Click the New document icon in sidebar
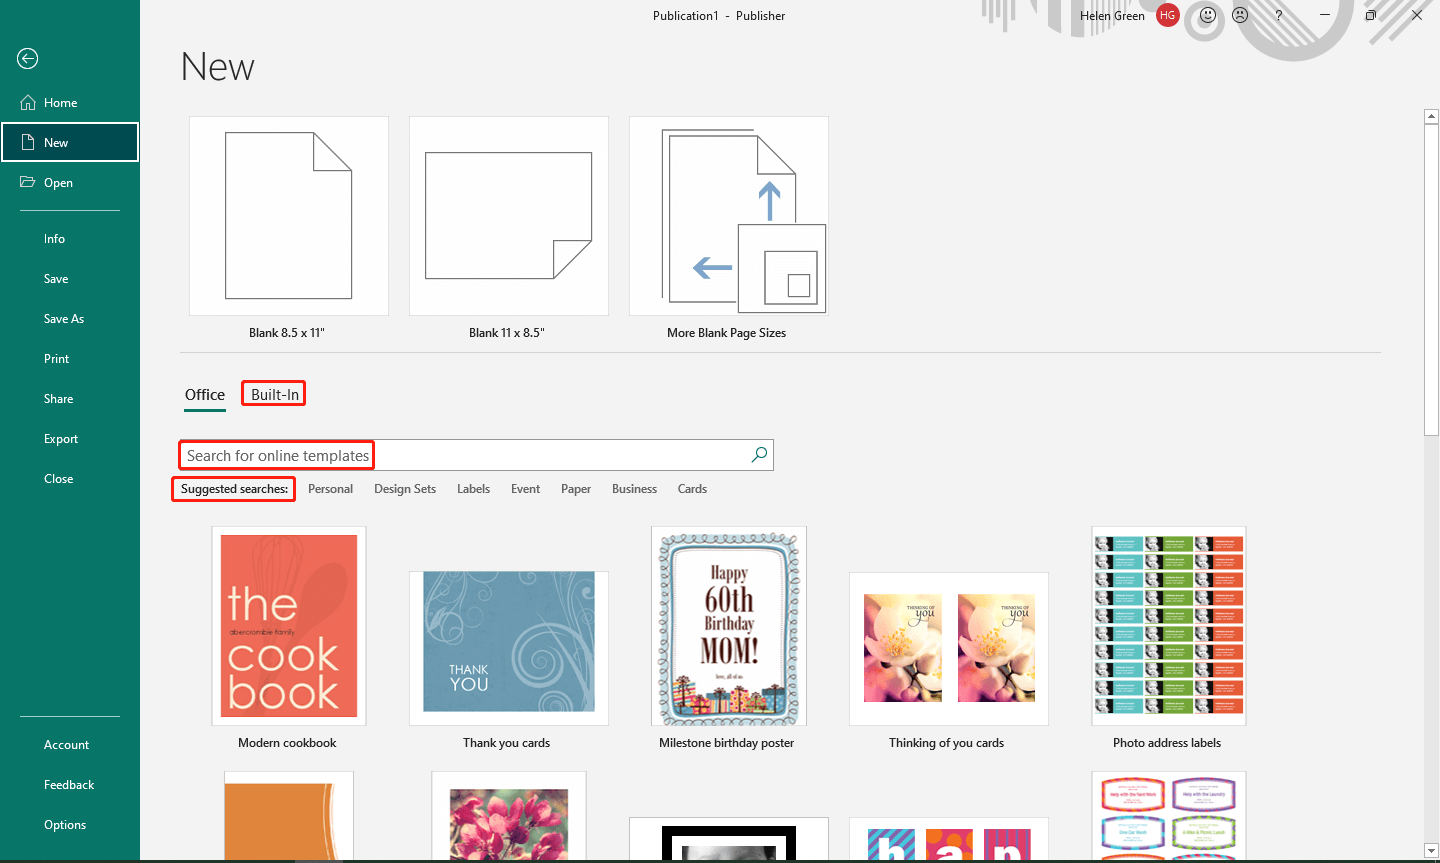The image size is (1440, 863). 28,142
